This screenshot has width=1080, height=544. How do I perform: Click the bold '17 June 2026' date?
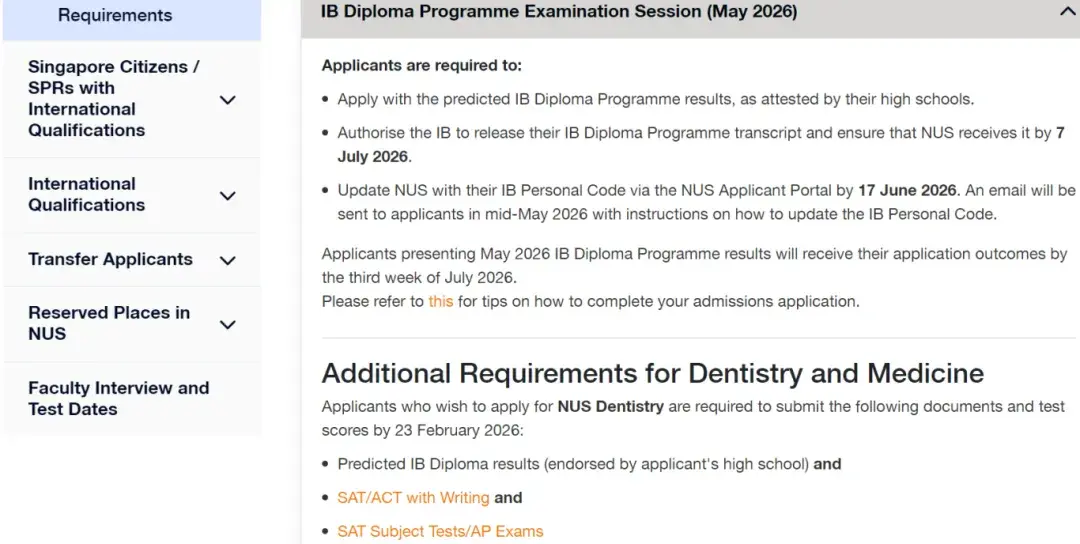(x=907, y=190)
